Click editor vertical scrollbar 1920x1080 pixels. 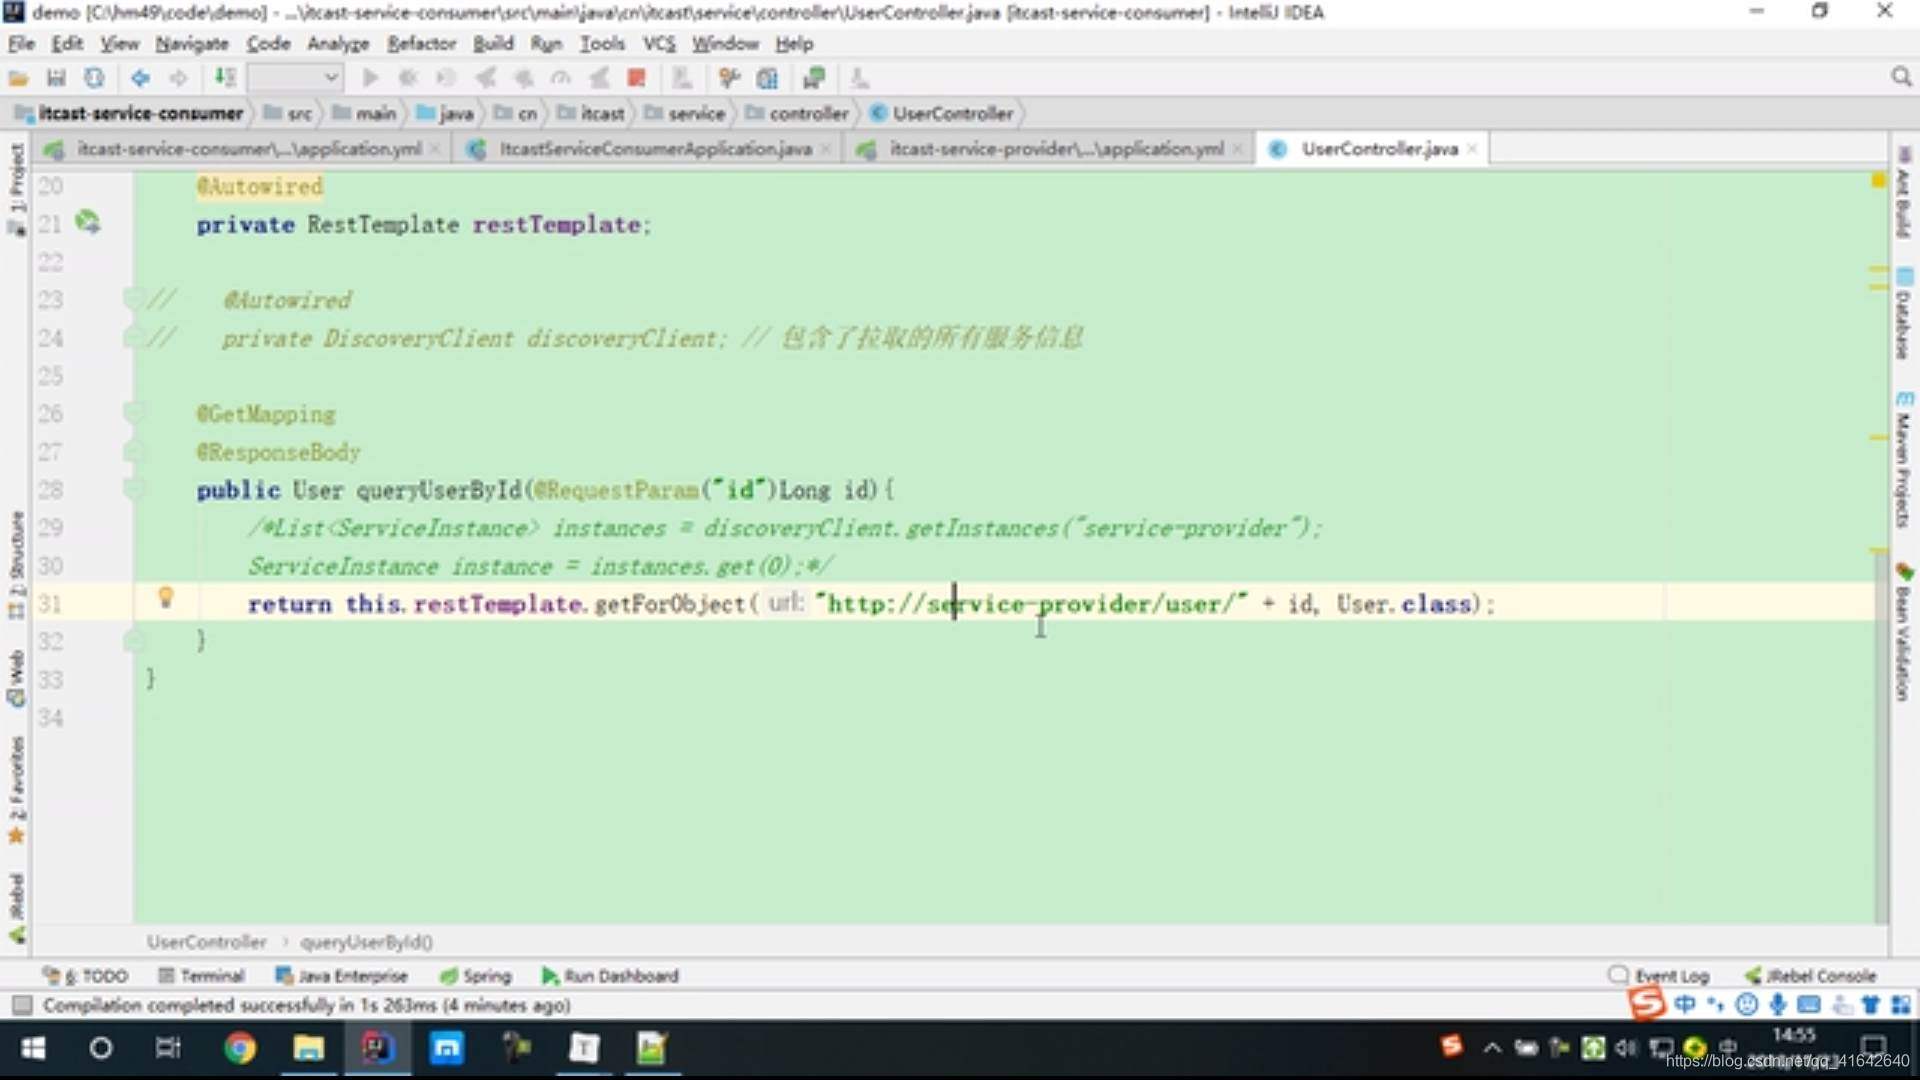pyautogui.click(x=1880, y=740)
